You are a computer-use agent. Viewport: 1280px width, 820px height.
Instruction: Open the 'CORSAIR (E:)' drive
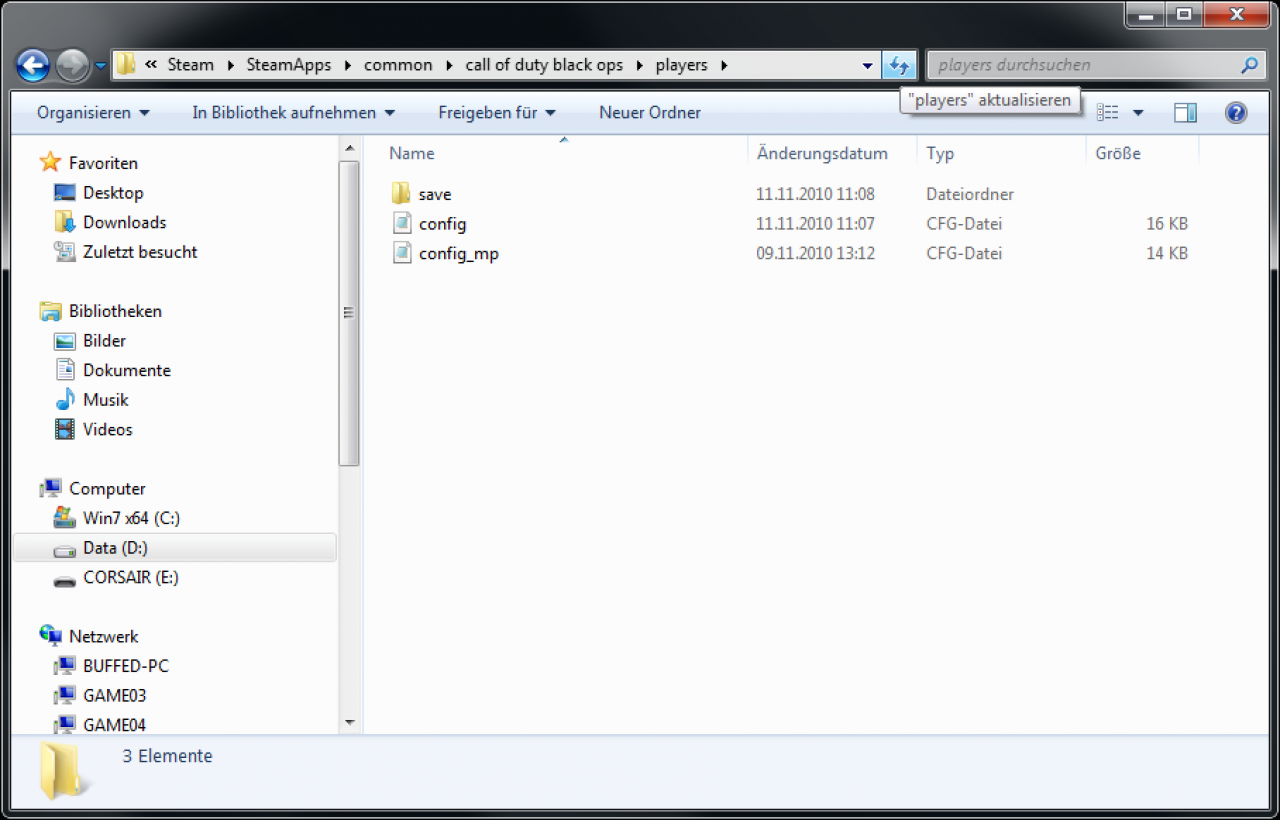coord(131,577)
